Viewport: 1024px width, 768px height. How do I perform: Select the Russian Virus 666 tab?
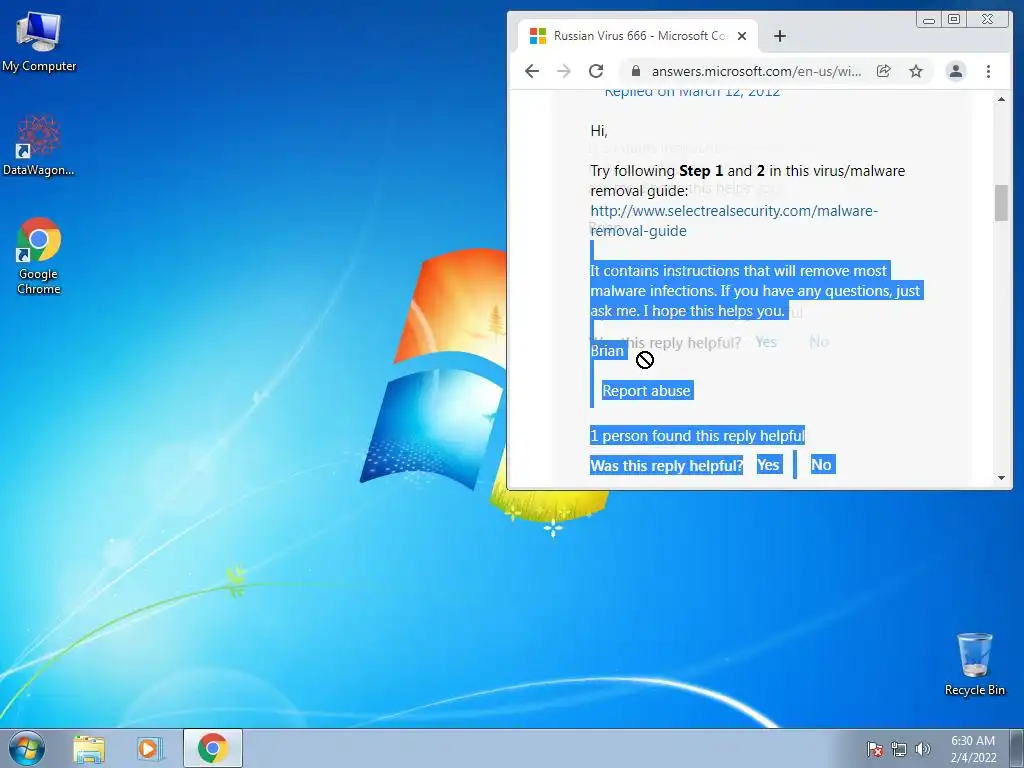tap(638, 36)
